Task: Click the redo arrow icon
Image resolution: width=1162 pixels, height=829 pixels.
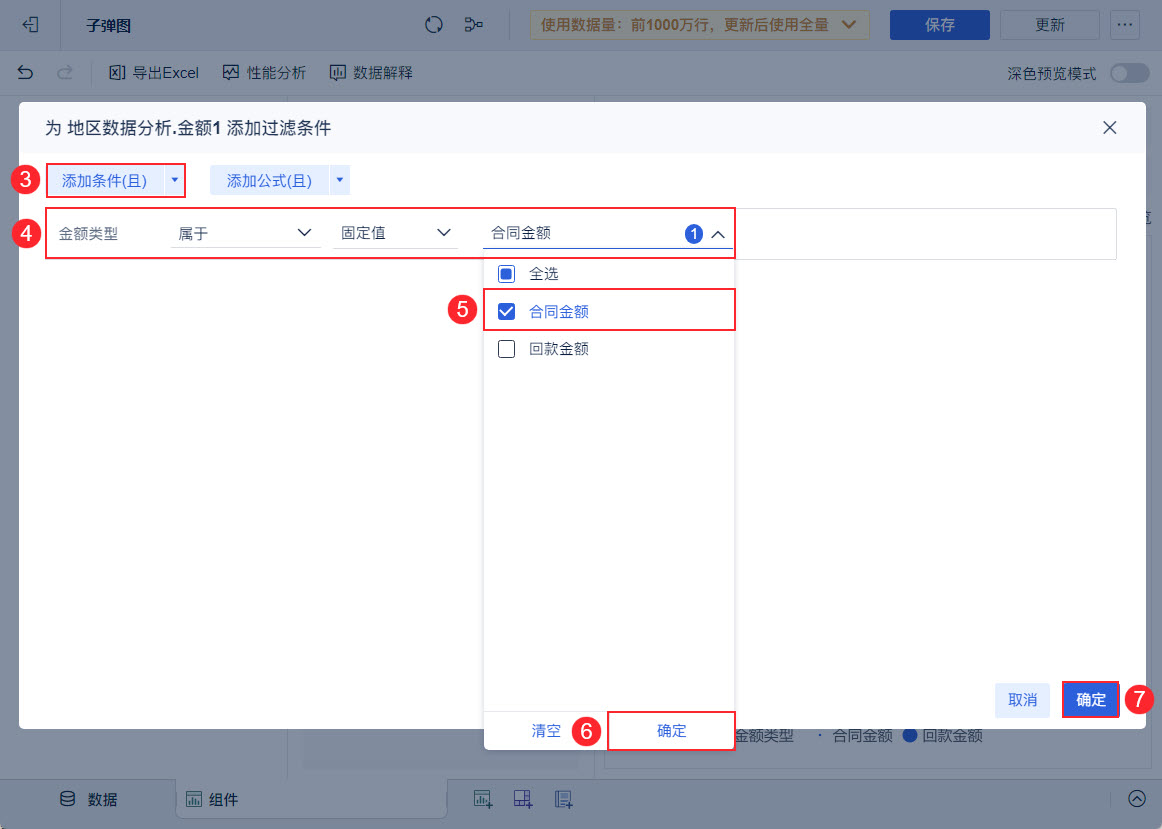Action: (x=65, y=72)
